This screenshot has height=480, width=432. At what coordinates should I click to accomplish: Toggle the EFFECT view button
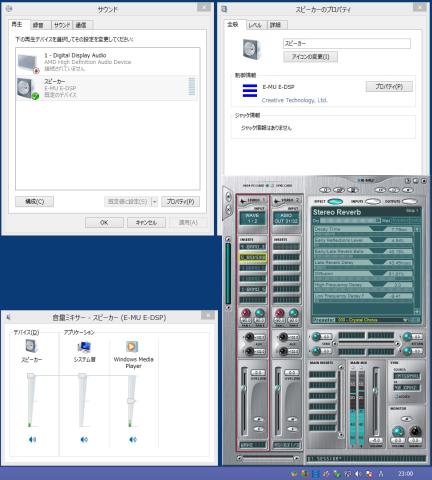click(335, 201)
